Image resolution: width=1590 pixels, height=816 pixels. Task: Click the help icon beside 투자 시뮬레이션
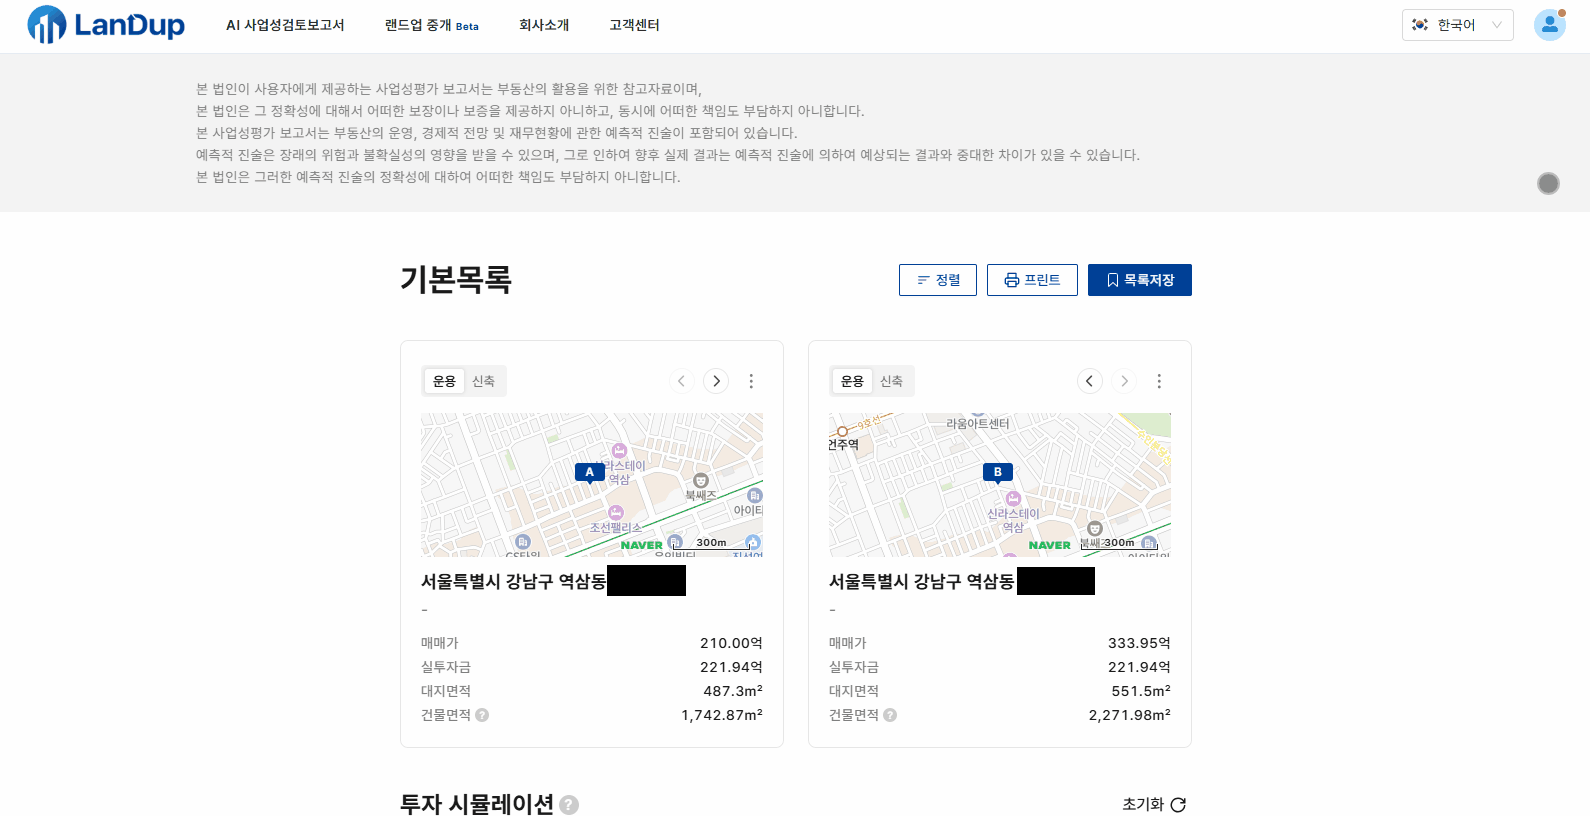tap(569, 805)
